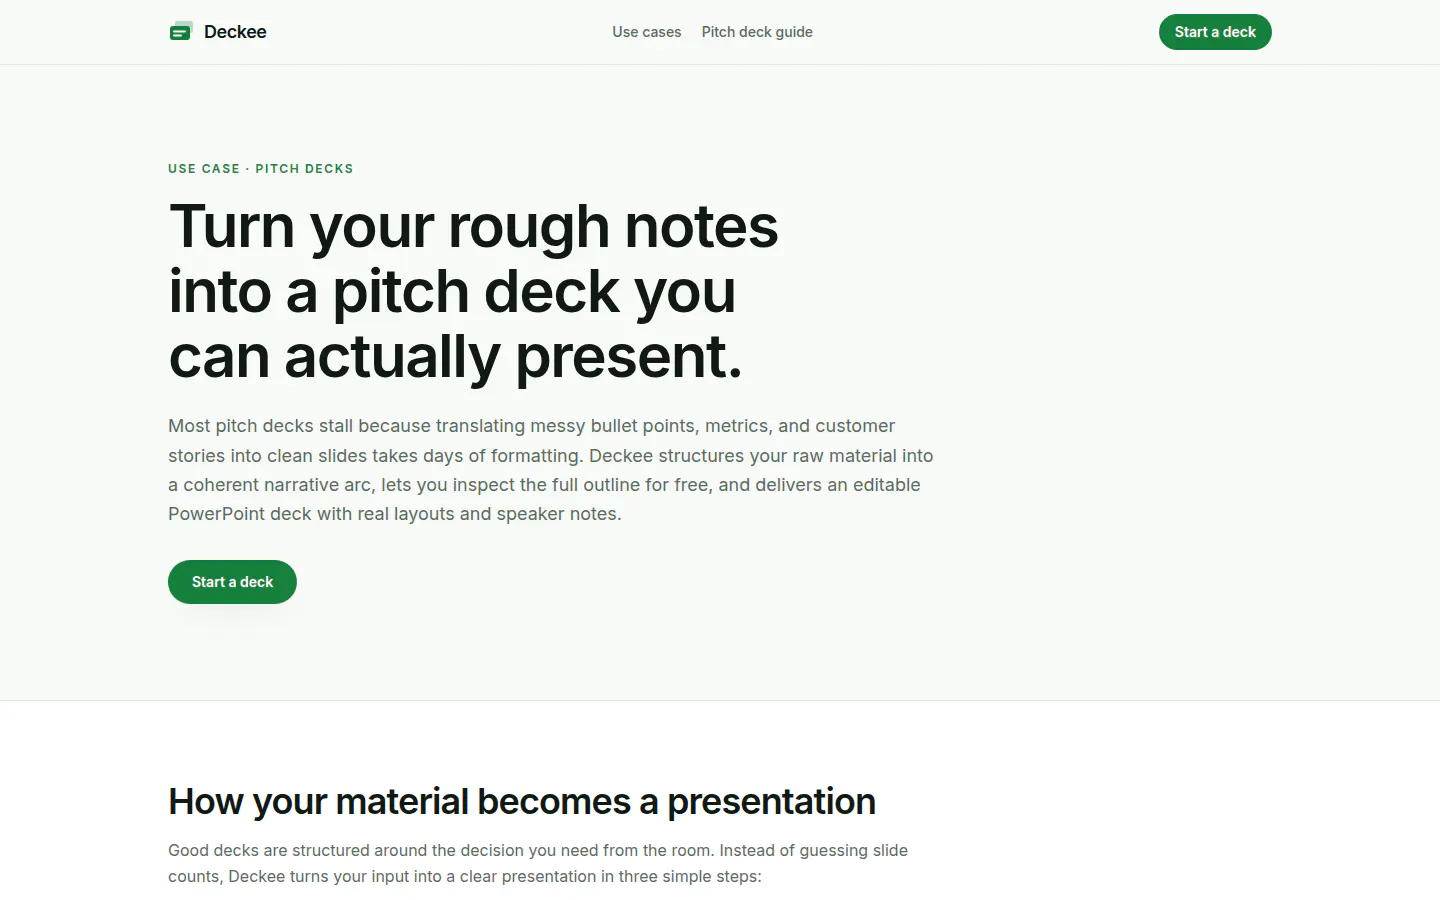This screenshot has width=1440, height=900.
Task: Click the PITCH DECKS eyebrow text
Action: tap(304, 169)
